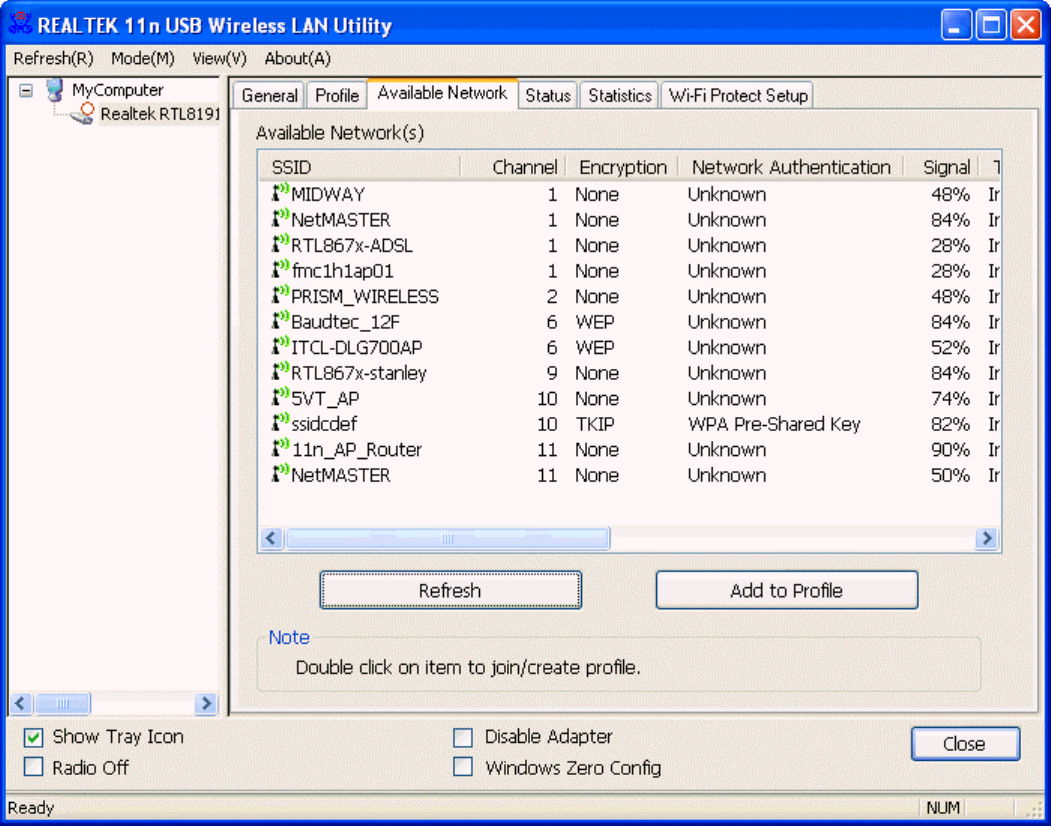Viewport: 1051px width, 826px height.
Task: Click tree panel scroll right arrow
Action: (206, 703)
